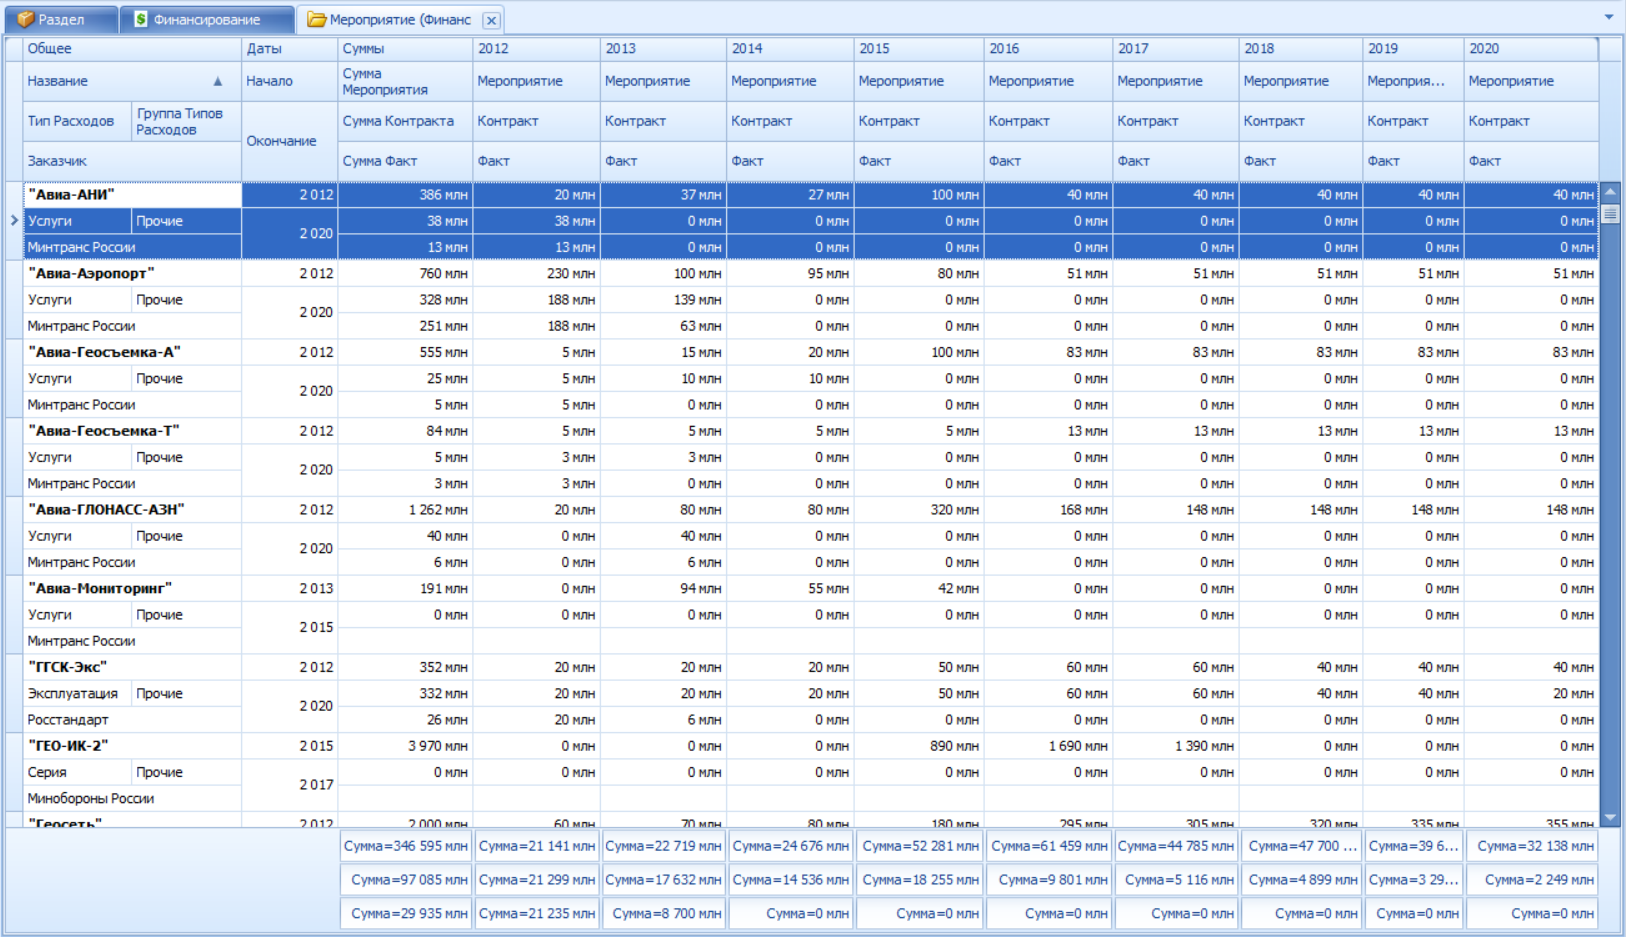Viewport: 1626px width, 937px height.
Task: Click the footer Сумма=32 138 млн
Action: [1532, 846]
